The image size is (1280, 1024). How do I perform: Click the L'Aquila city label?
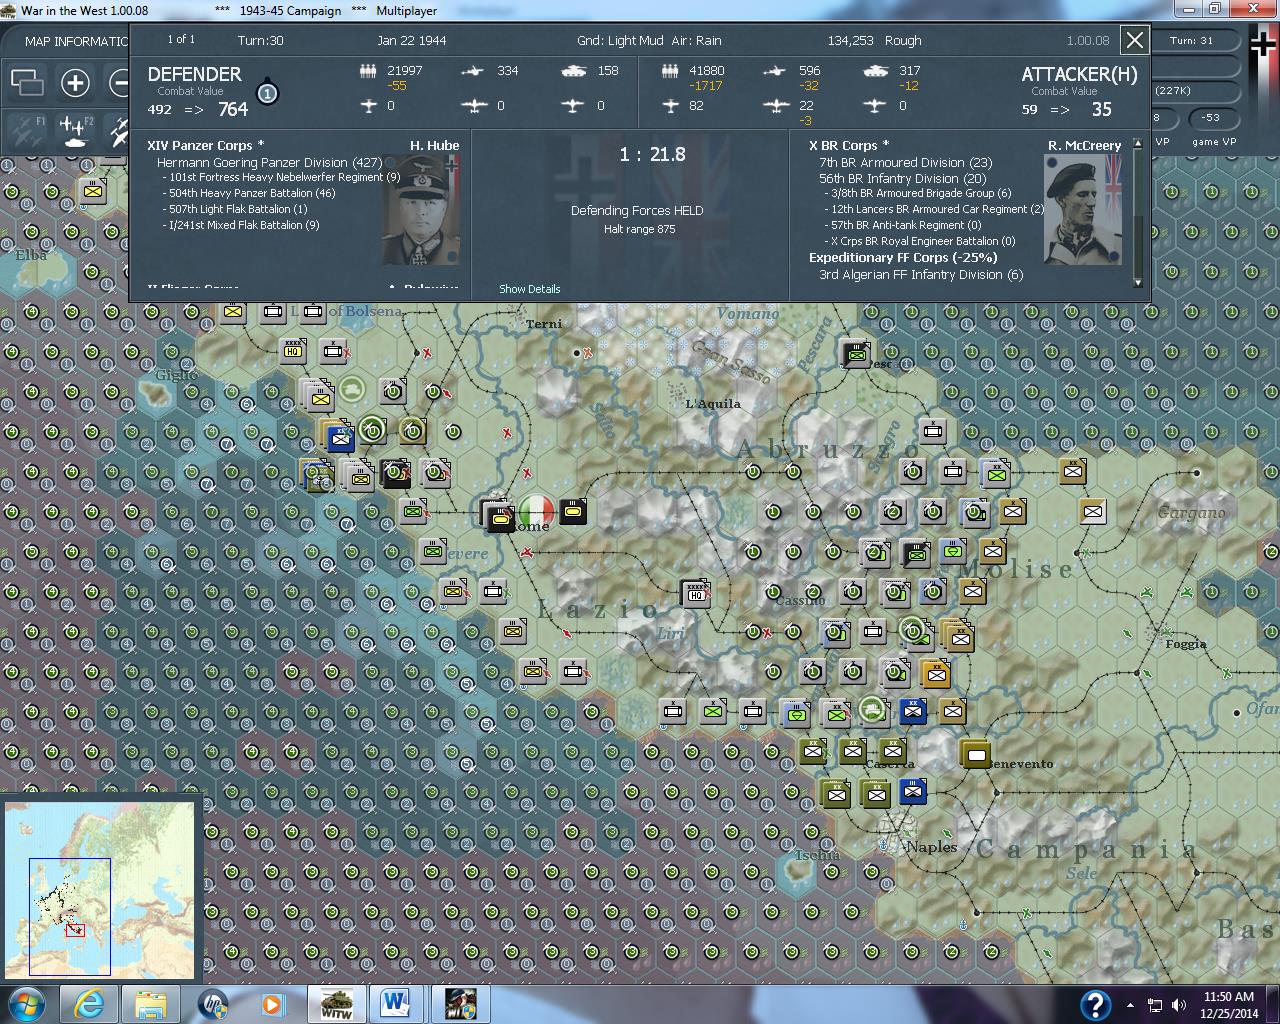[713, 404]
